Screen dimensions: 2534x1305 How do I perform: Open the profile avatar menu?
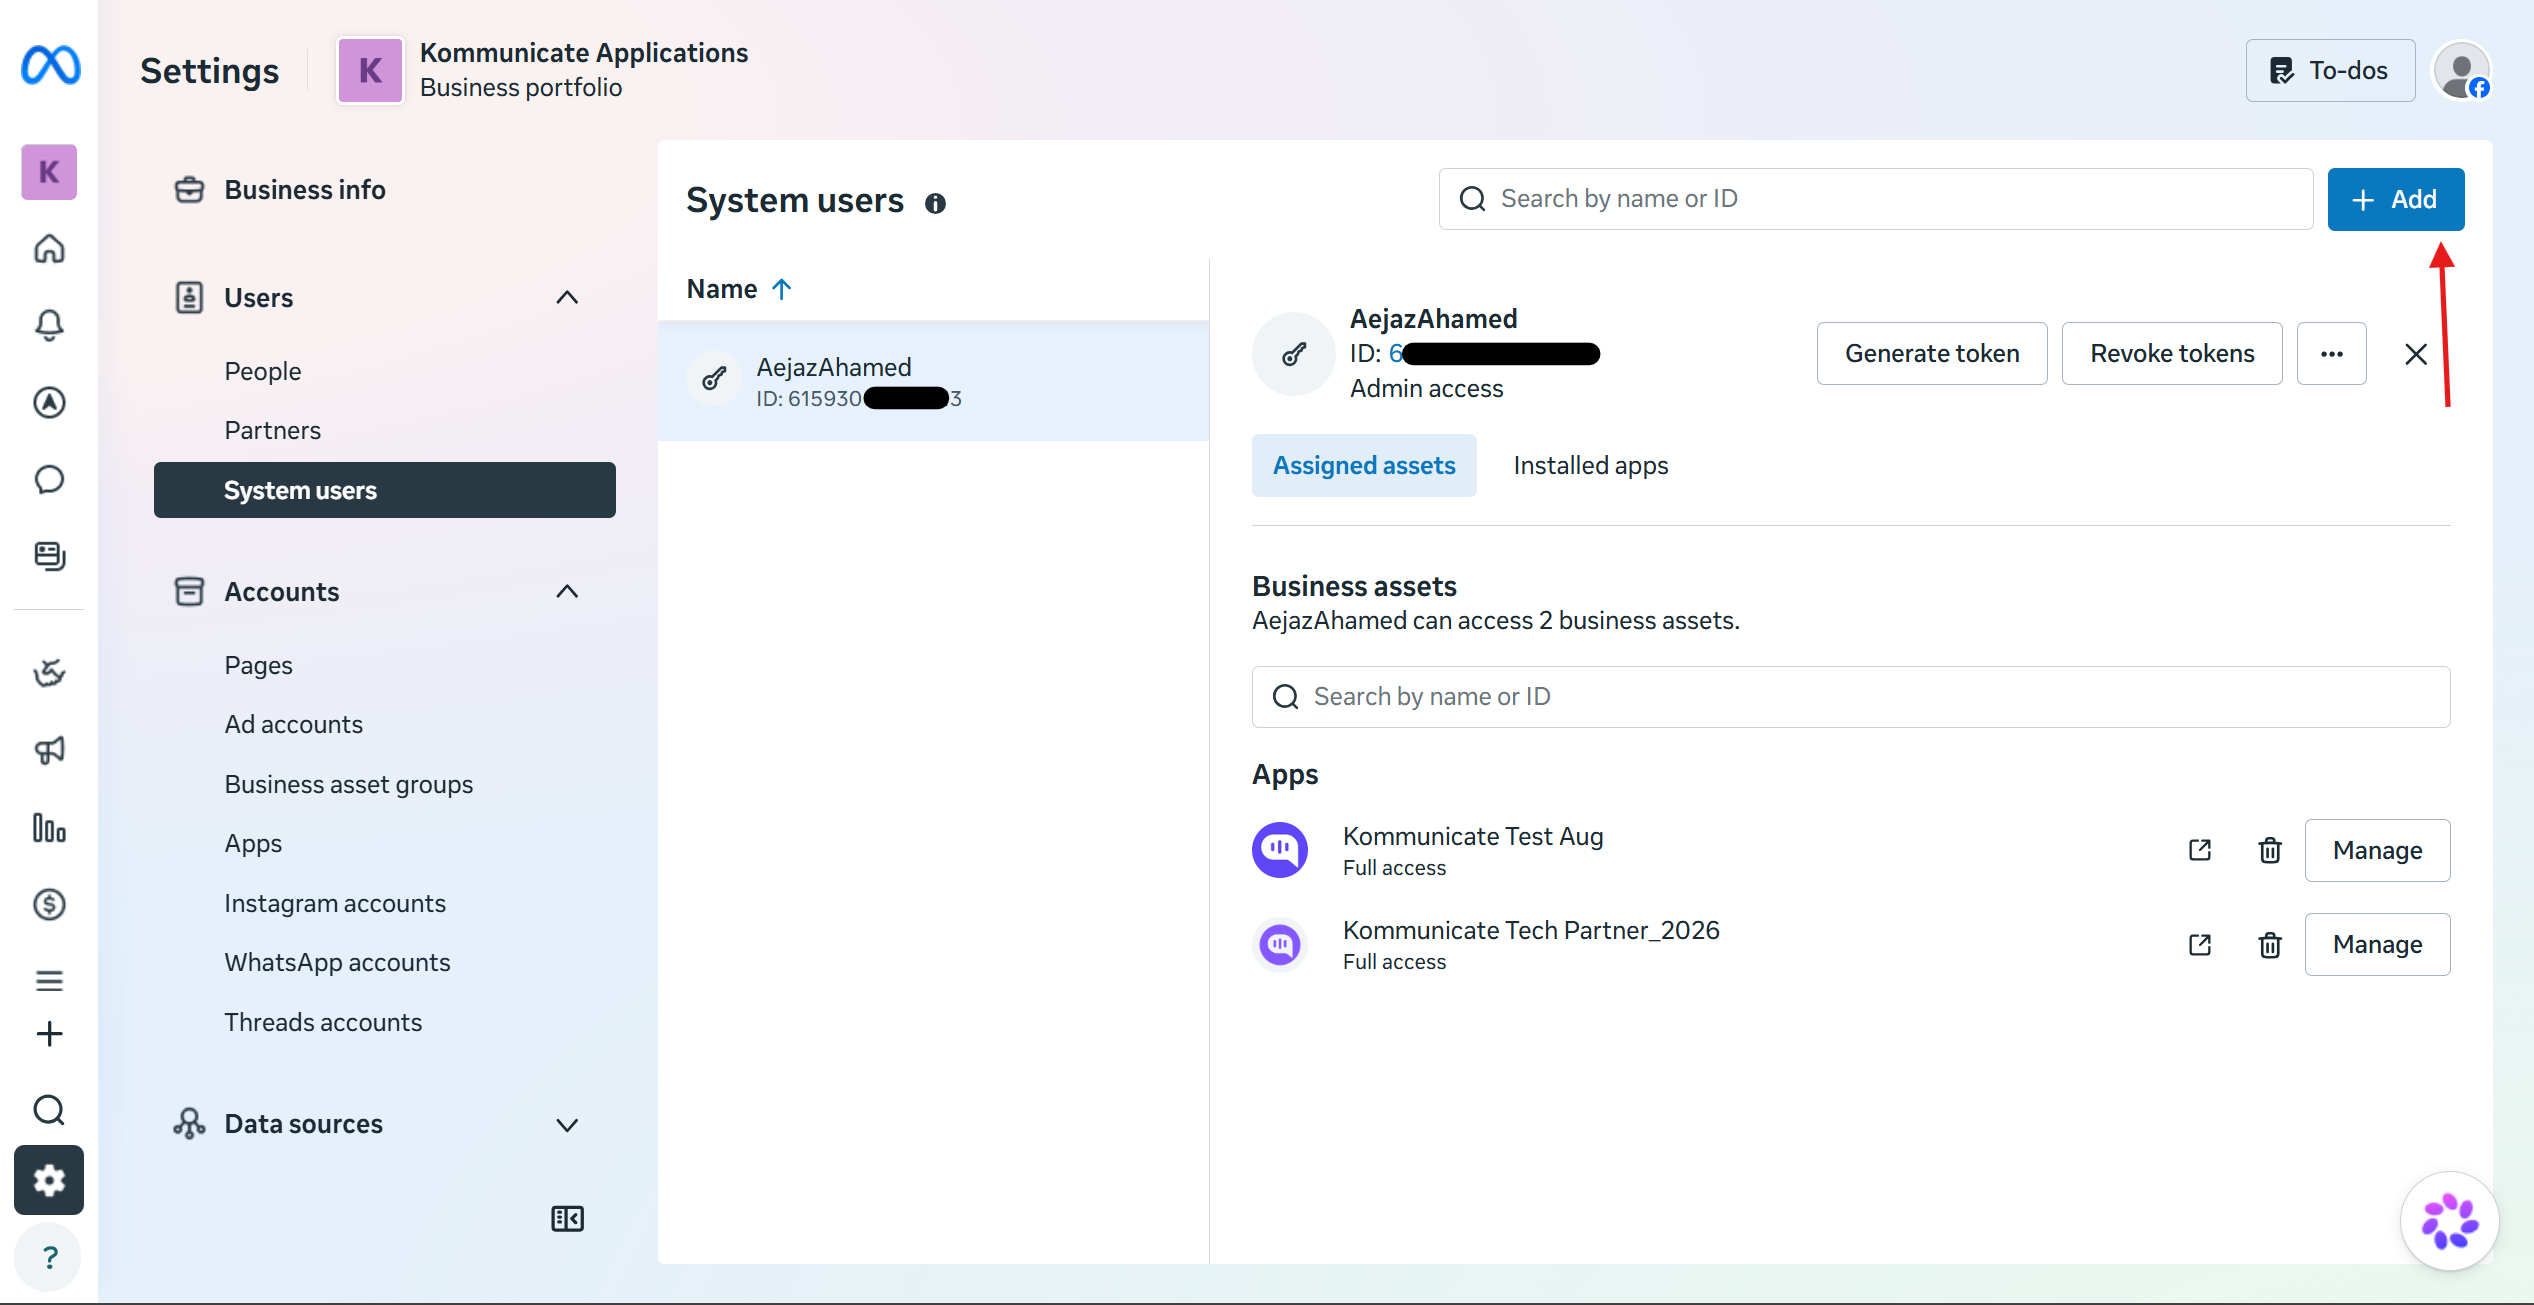click(x=2461, y=71)
